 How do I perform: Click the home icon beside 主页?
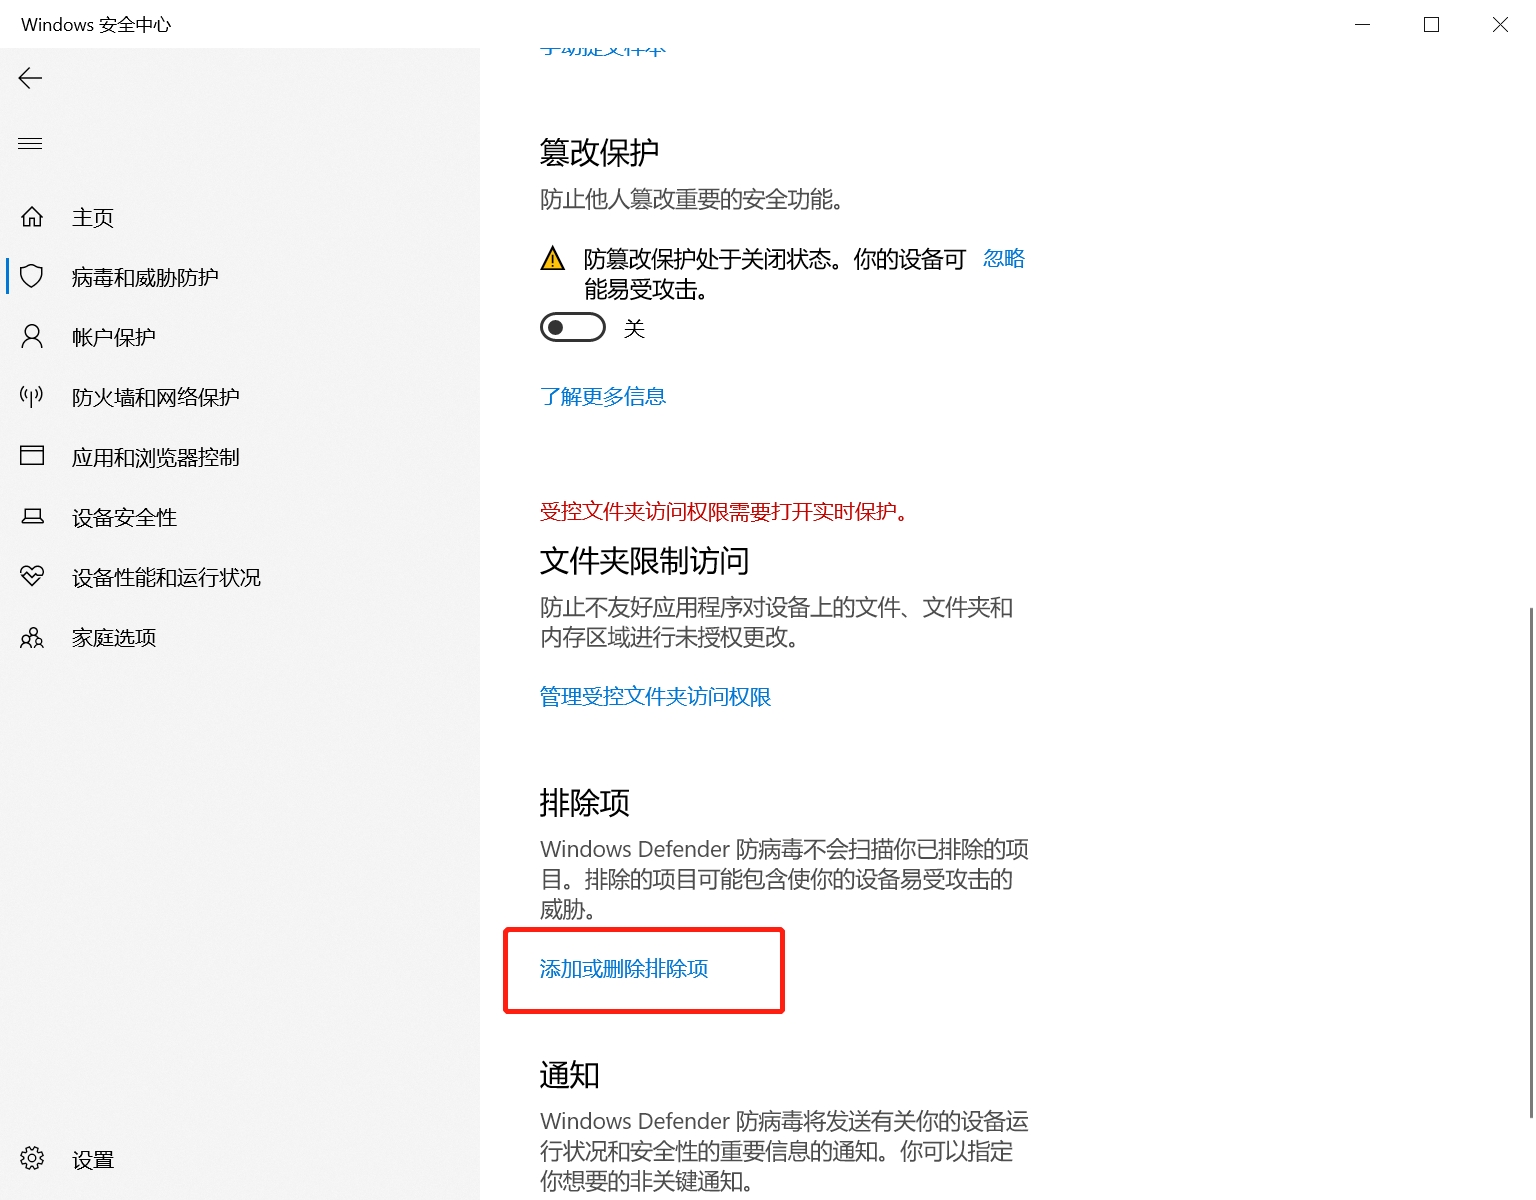(32, 217)
